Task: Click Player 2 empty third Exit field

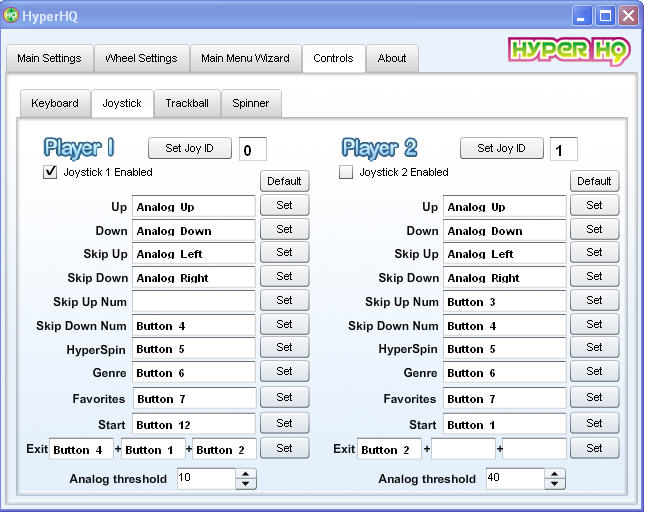Action: 534,449
